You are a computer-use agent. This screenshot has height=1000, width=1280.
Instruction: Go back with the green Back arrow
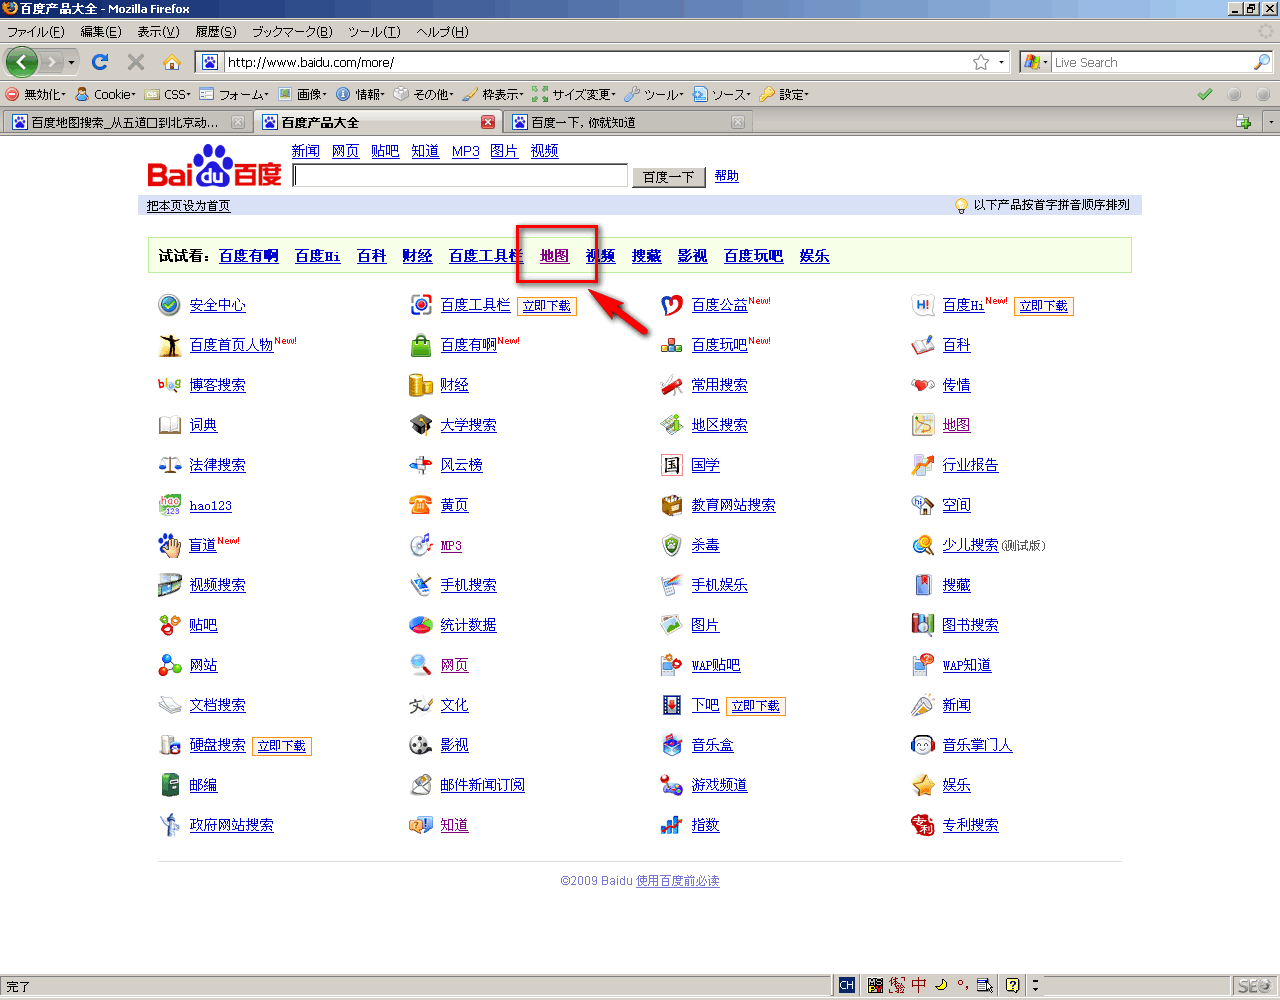(x=22, y=62)
